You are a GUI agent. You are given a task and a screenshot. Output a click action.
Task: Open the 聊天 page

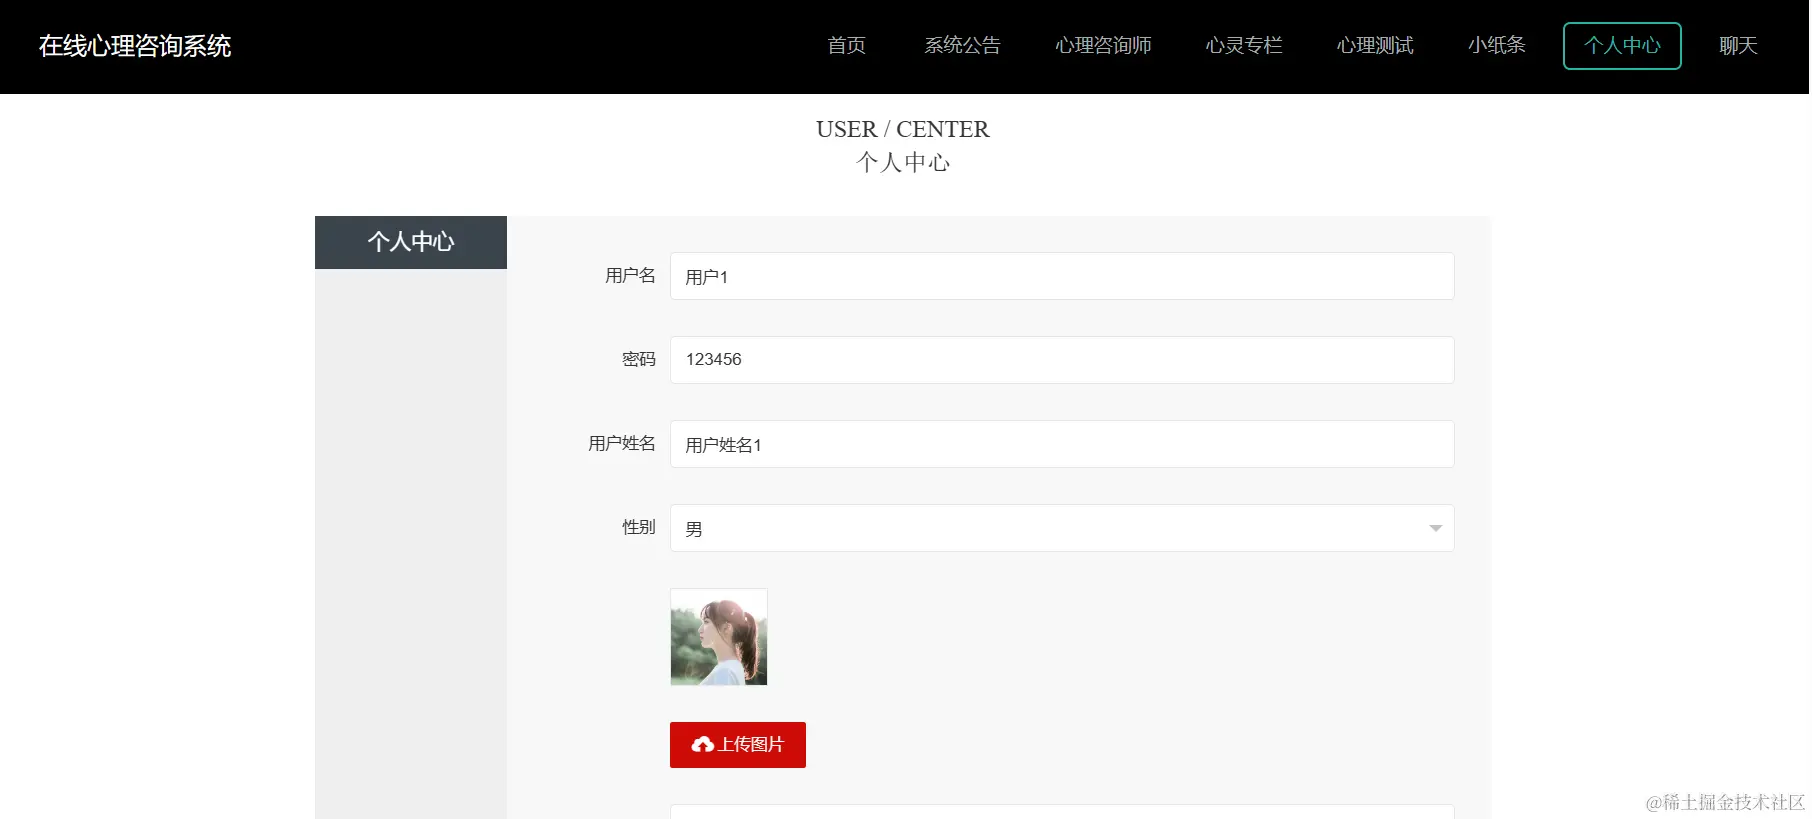[1738, 46]
